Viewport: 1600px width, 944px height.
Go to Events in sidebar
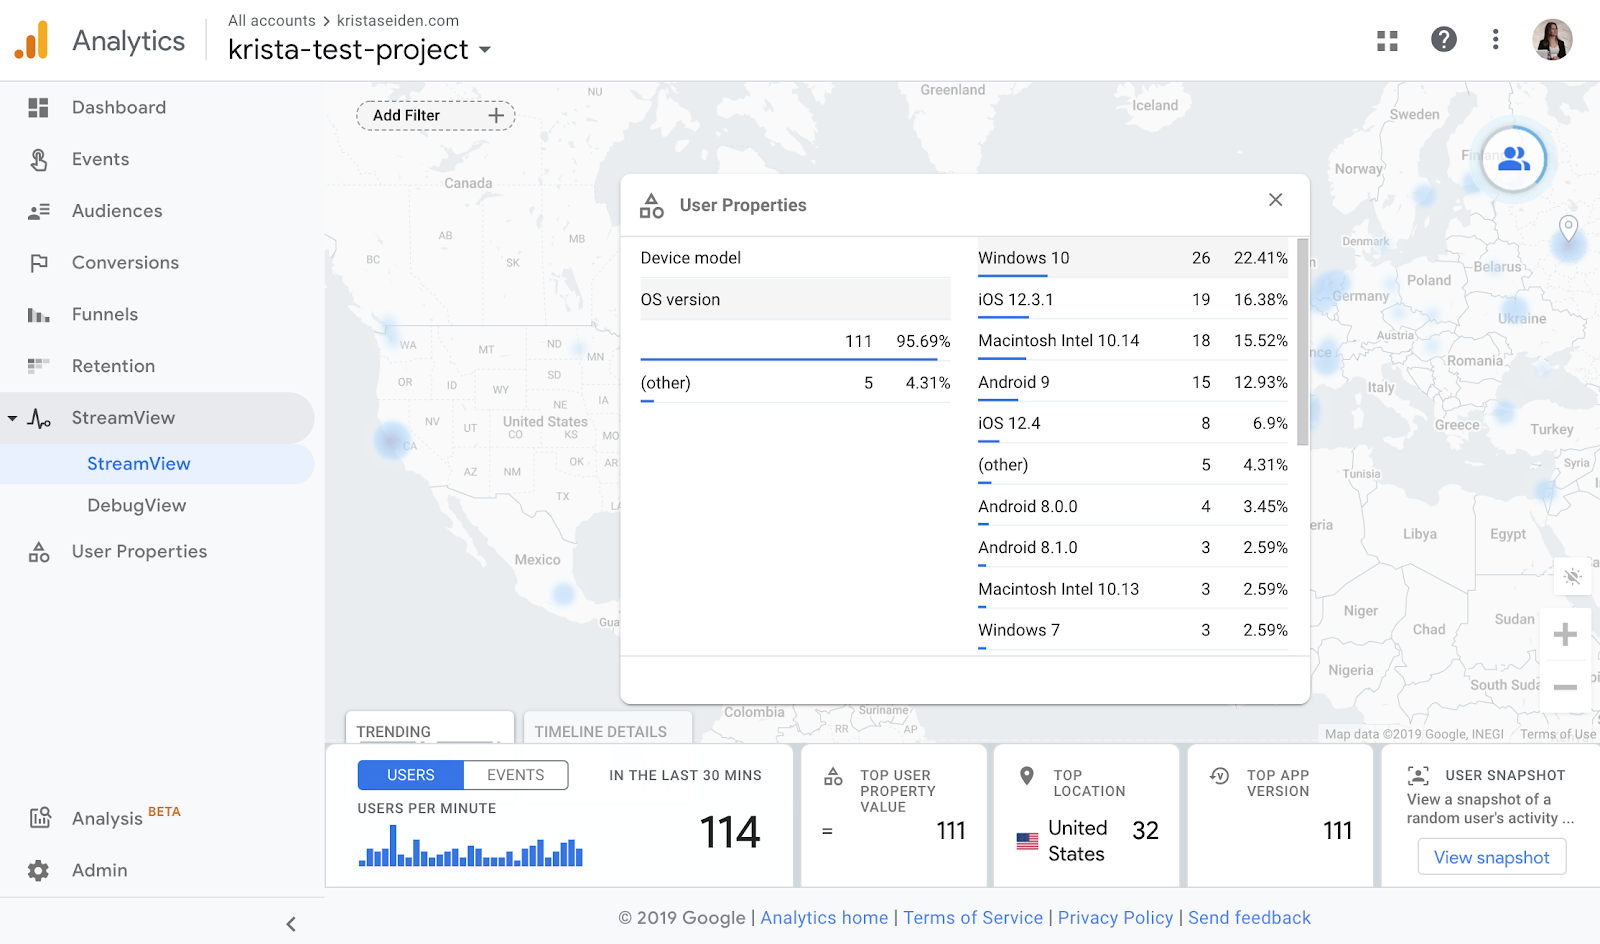100,159
